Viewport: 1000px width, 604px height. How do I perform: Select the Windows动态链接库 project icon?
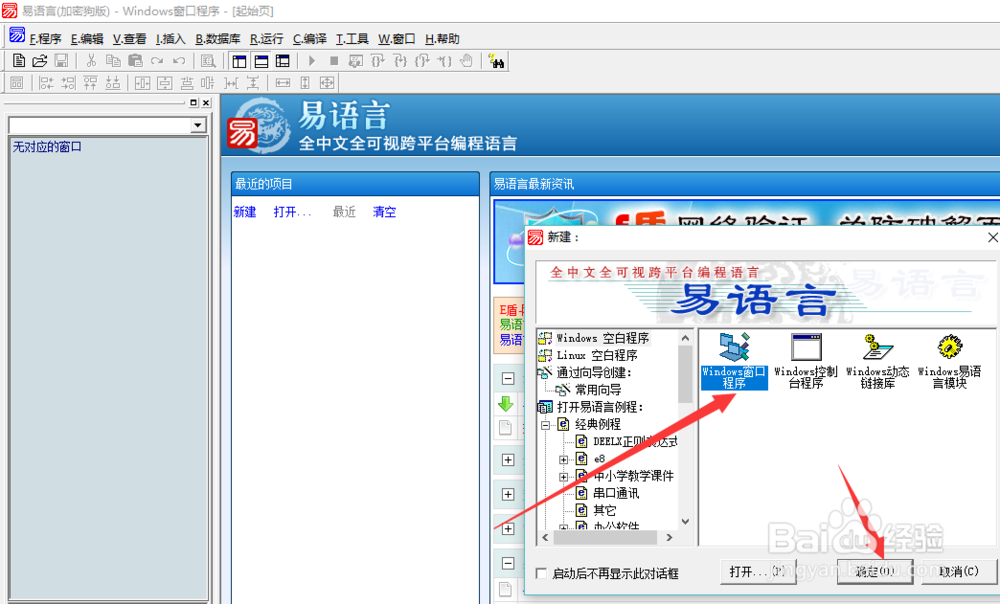click(x=878, y=360)
